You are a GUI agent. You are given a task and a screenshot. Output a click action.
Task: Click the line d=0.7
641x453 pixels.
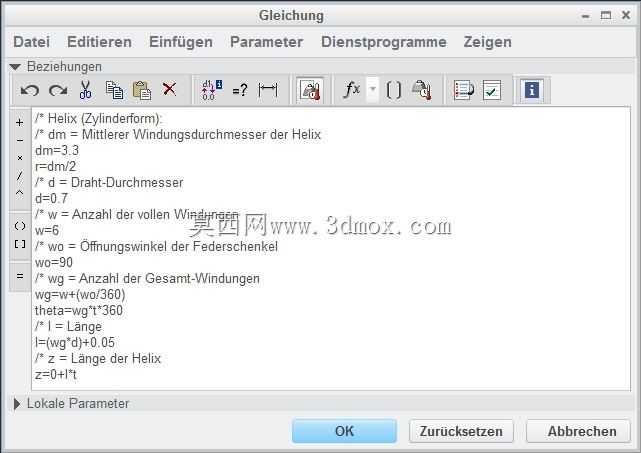pyautogui.click(x=52, y=199)
